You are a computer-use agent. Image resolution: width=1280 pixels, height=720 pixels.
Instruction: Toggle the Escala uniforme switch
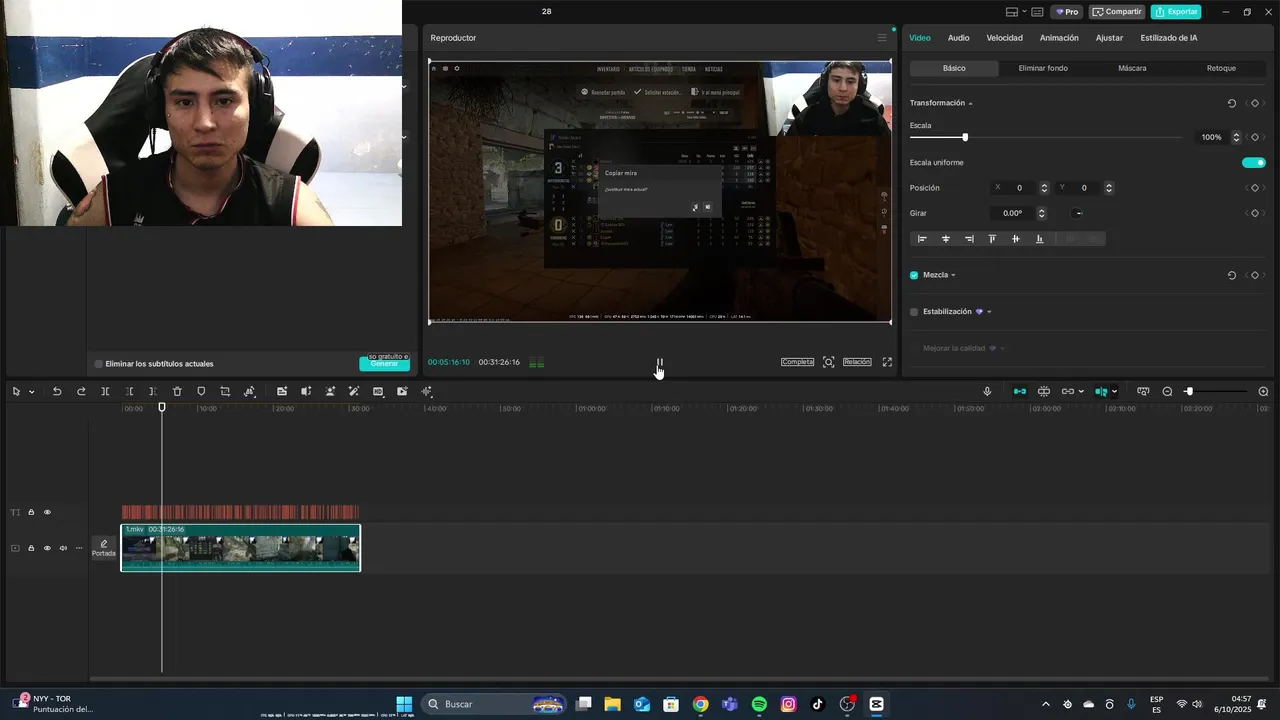pos(1254,162)
